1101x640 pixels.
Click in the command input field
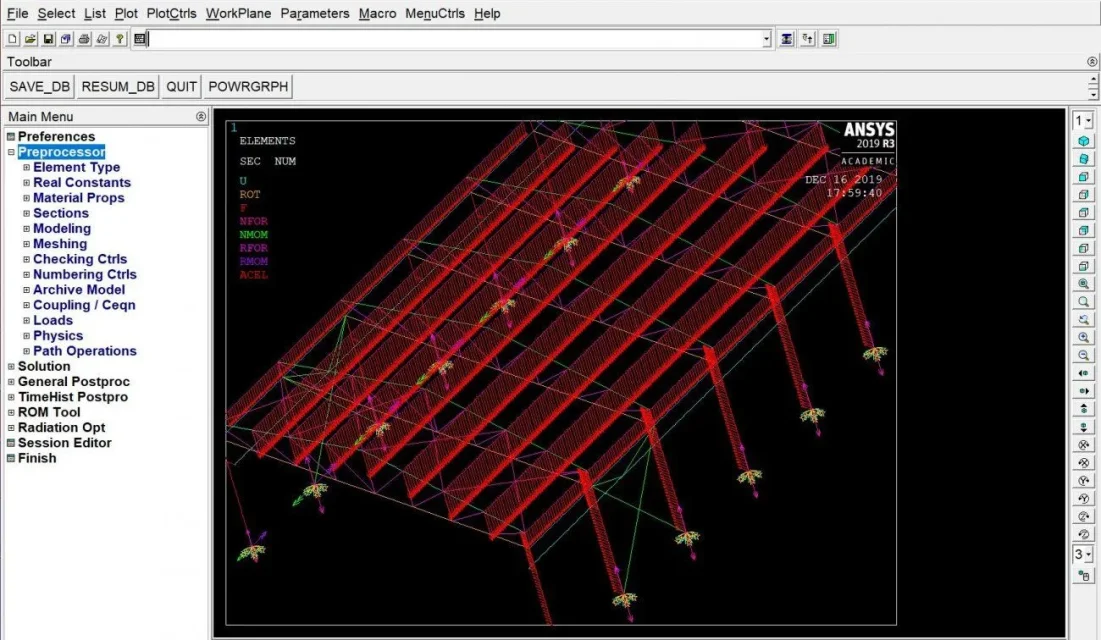[455, 39]
